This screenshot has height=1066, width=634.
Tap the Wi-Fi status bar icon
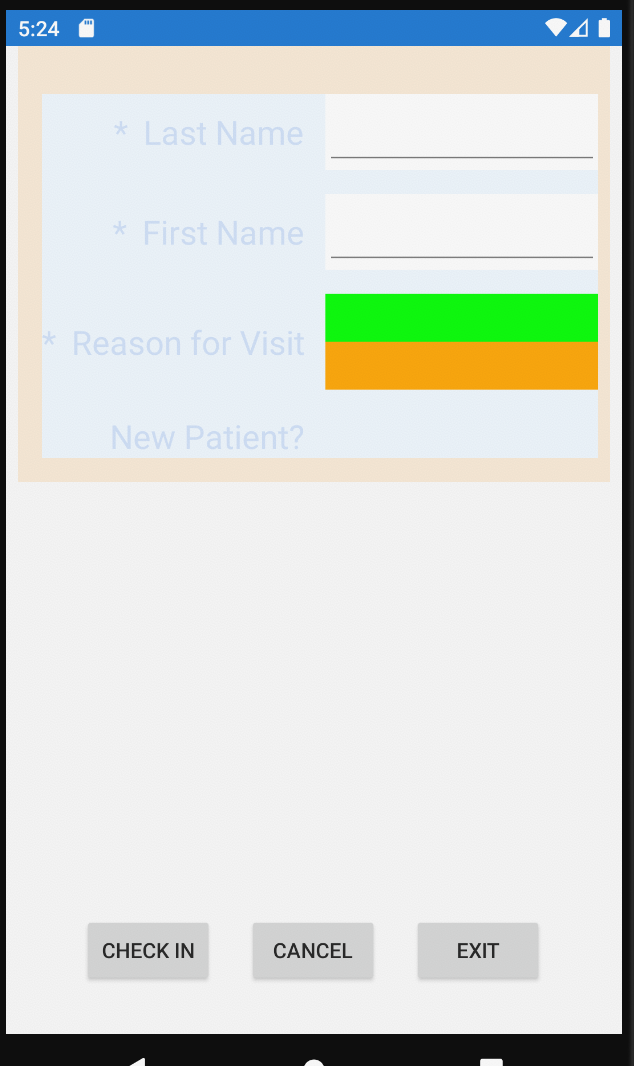[557, 28]
